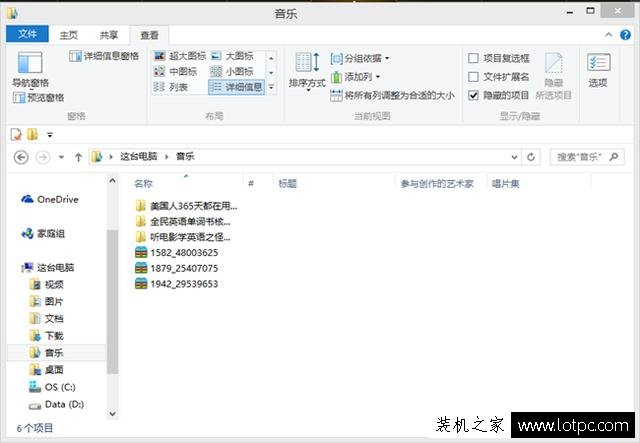Select 小图标 layout
The height and width of the screenshot is (443, 640).
(232, 71)
